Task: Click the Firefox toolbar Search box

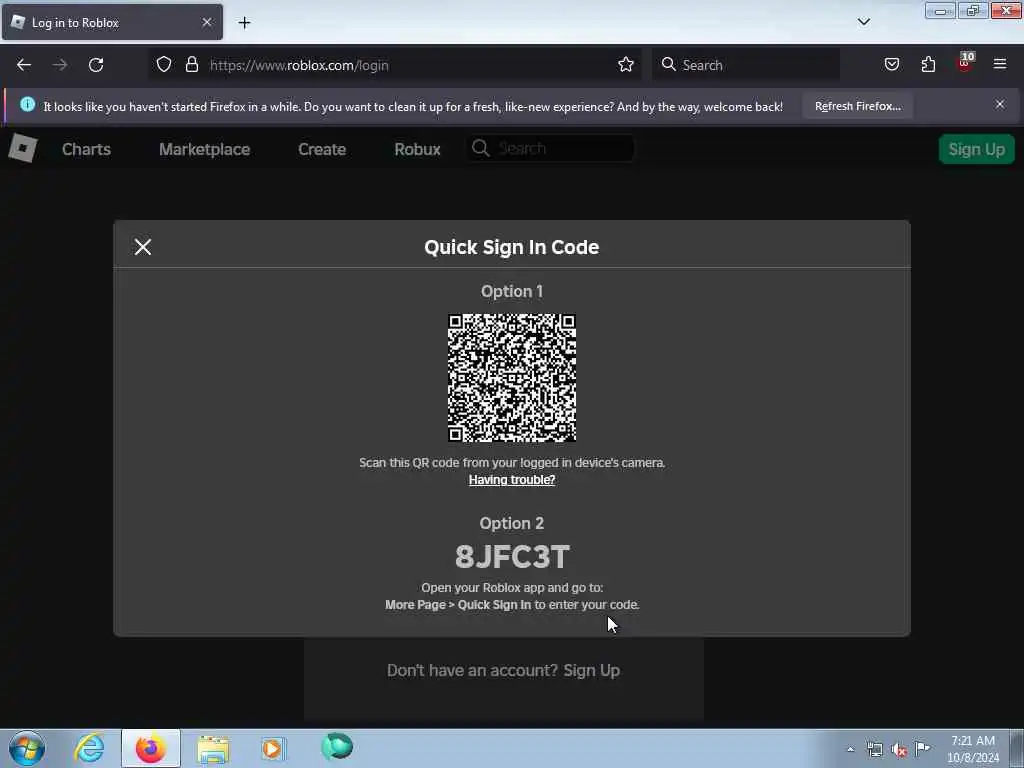Action: [x=746, y=65]
